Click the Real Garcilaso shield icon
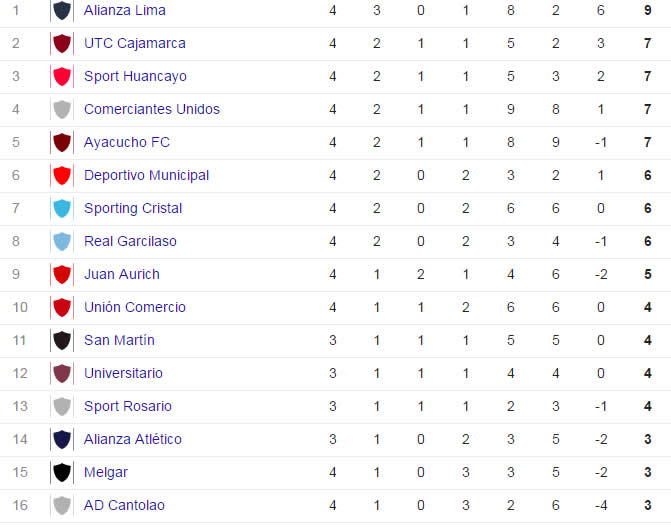The width and height of the screenshot is (671, 531). 62,241
